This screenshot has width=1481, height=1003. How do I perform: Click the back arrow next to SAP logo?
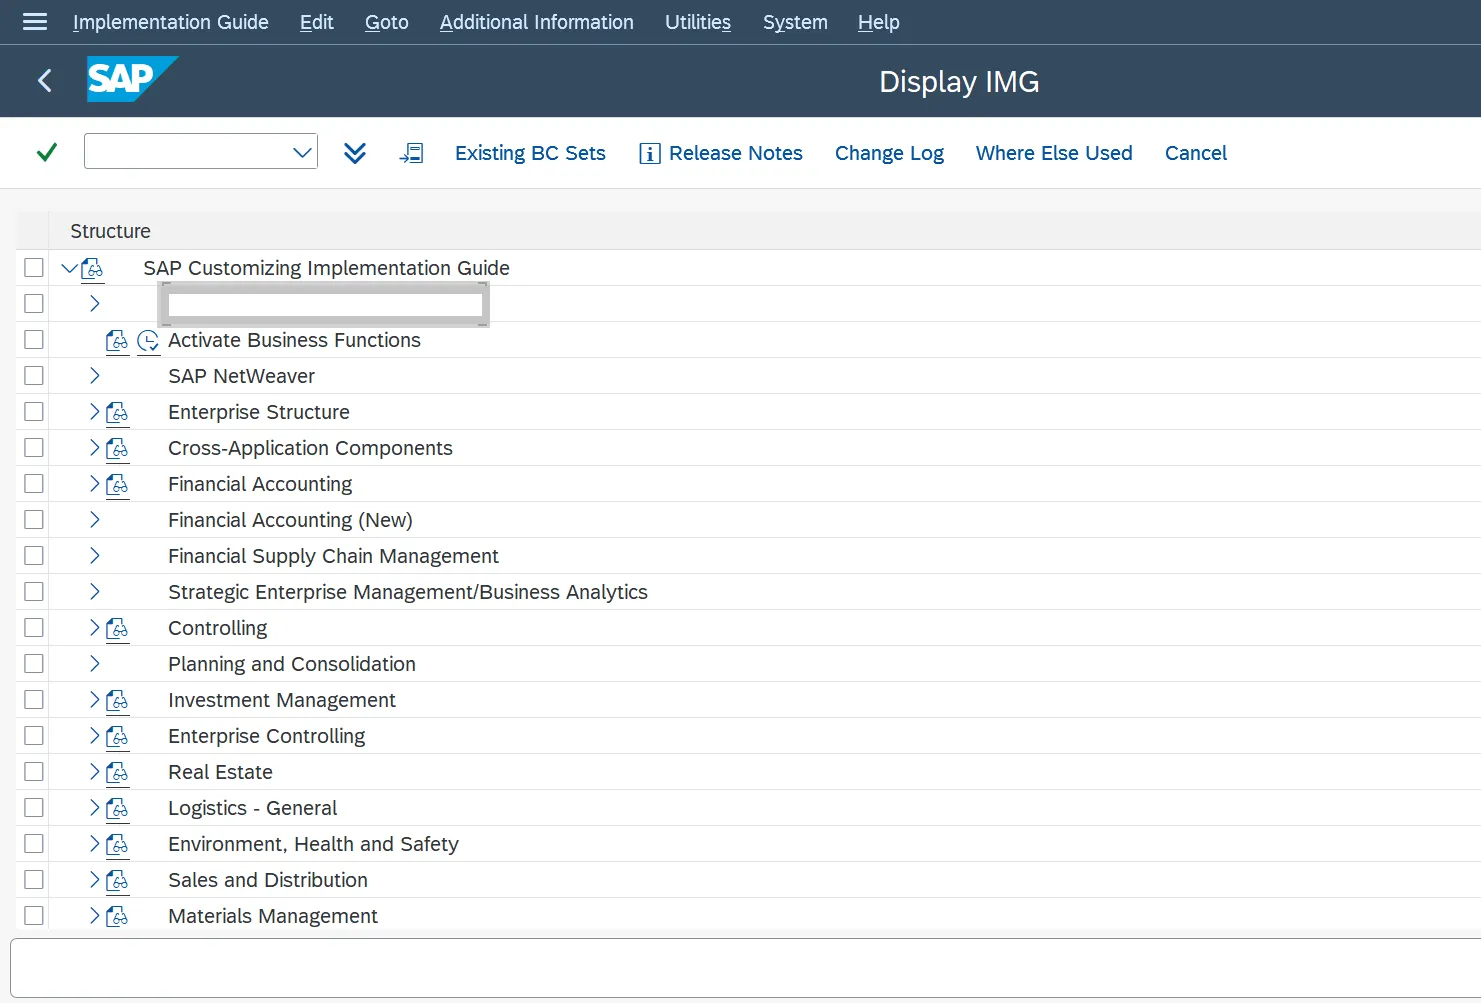pyautogui.click(x=44, y=81)
